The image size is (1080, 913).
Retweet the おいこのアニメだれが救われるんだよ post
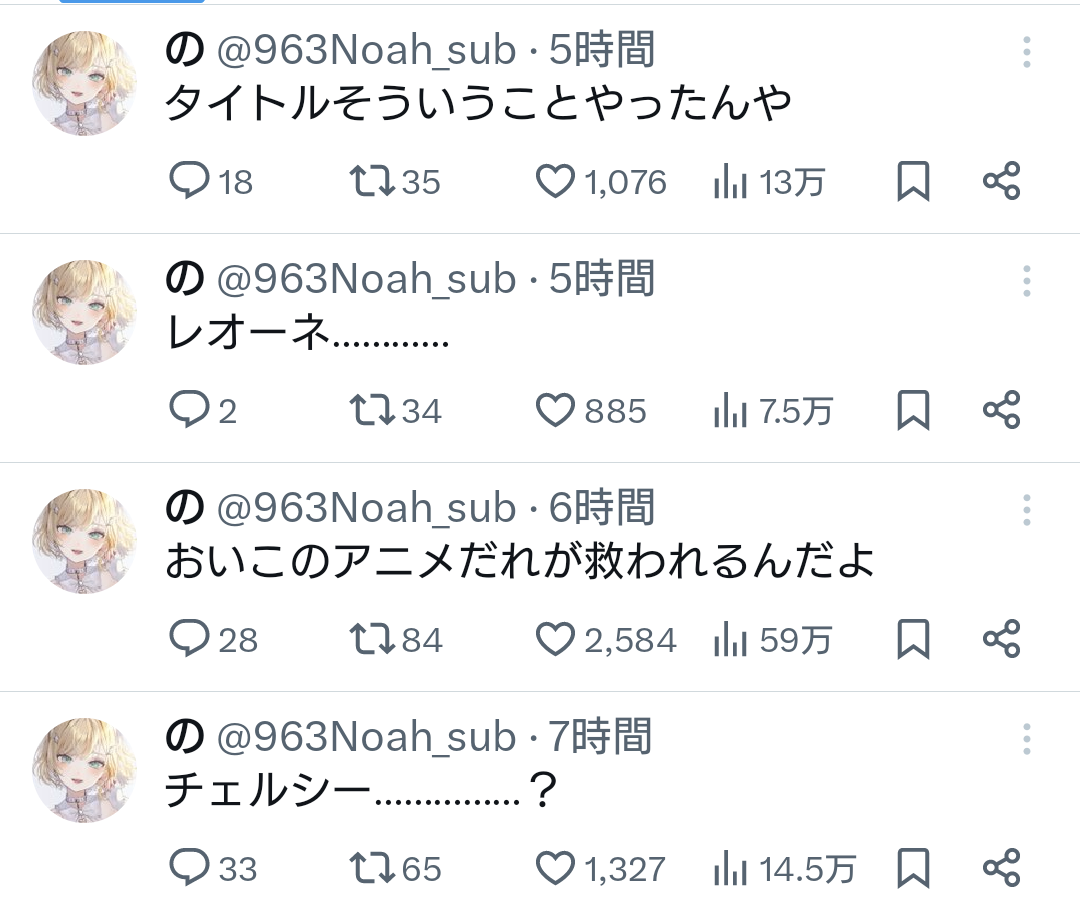(x=371, y=639)
